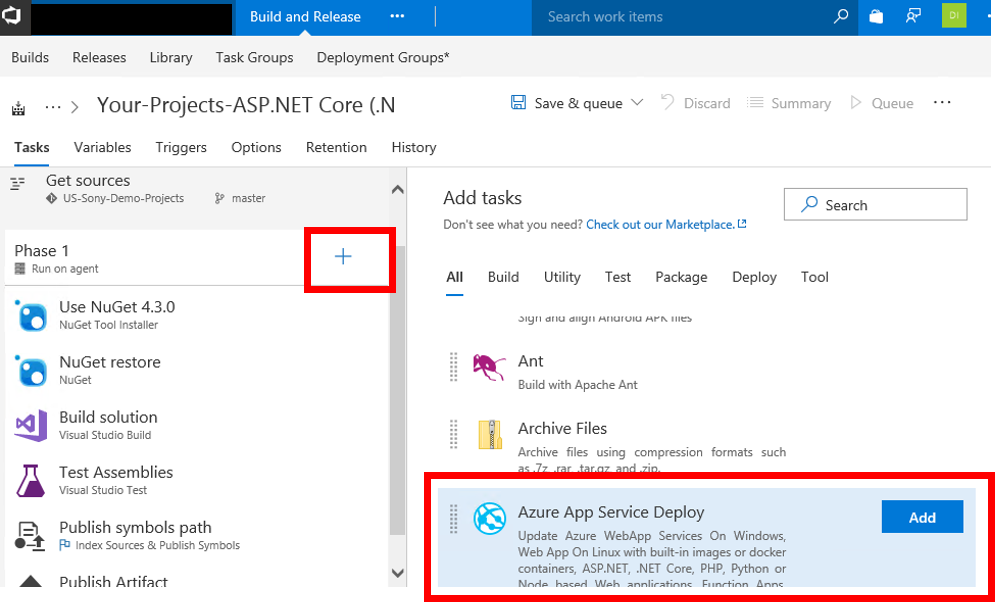Filter tasks by Deploy tab
998x610 pixels.
tap(754, 278)
